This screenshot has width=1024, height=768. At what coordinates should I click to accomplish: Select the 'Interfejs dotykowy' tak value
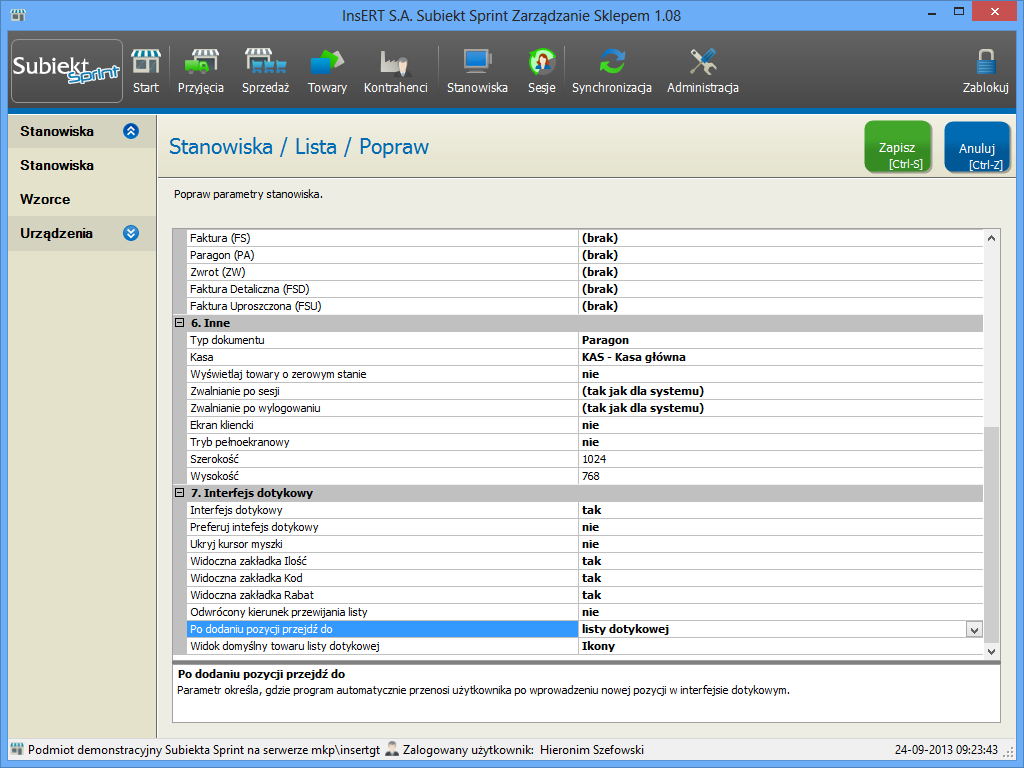pos(780,510)
